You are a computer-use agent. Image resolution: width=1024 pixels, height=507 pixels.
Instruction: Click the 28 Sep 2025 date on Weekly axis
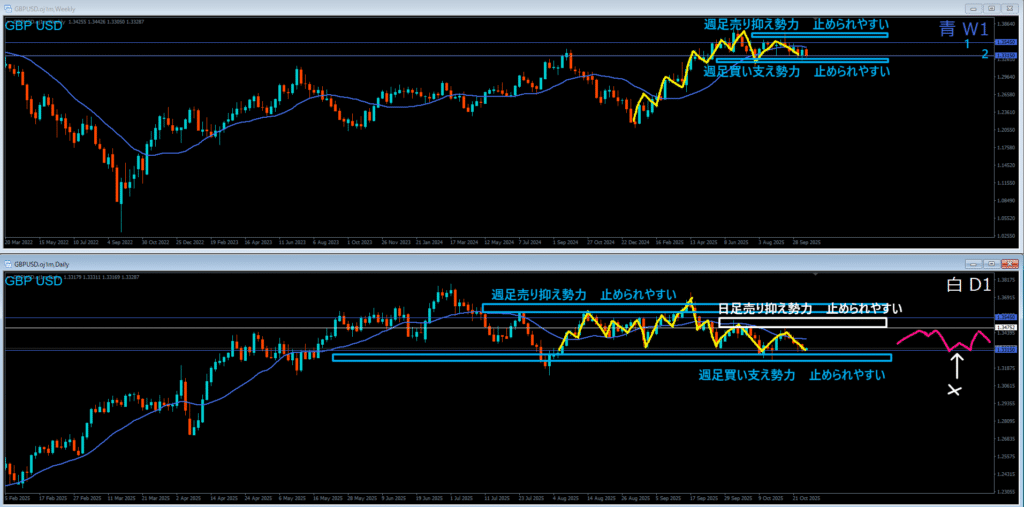click(x=807, y=242)
